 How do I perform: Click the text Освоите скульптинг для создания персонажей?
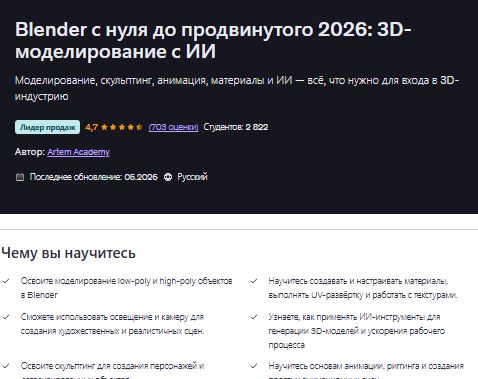[112, 370]
